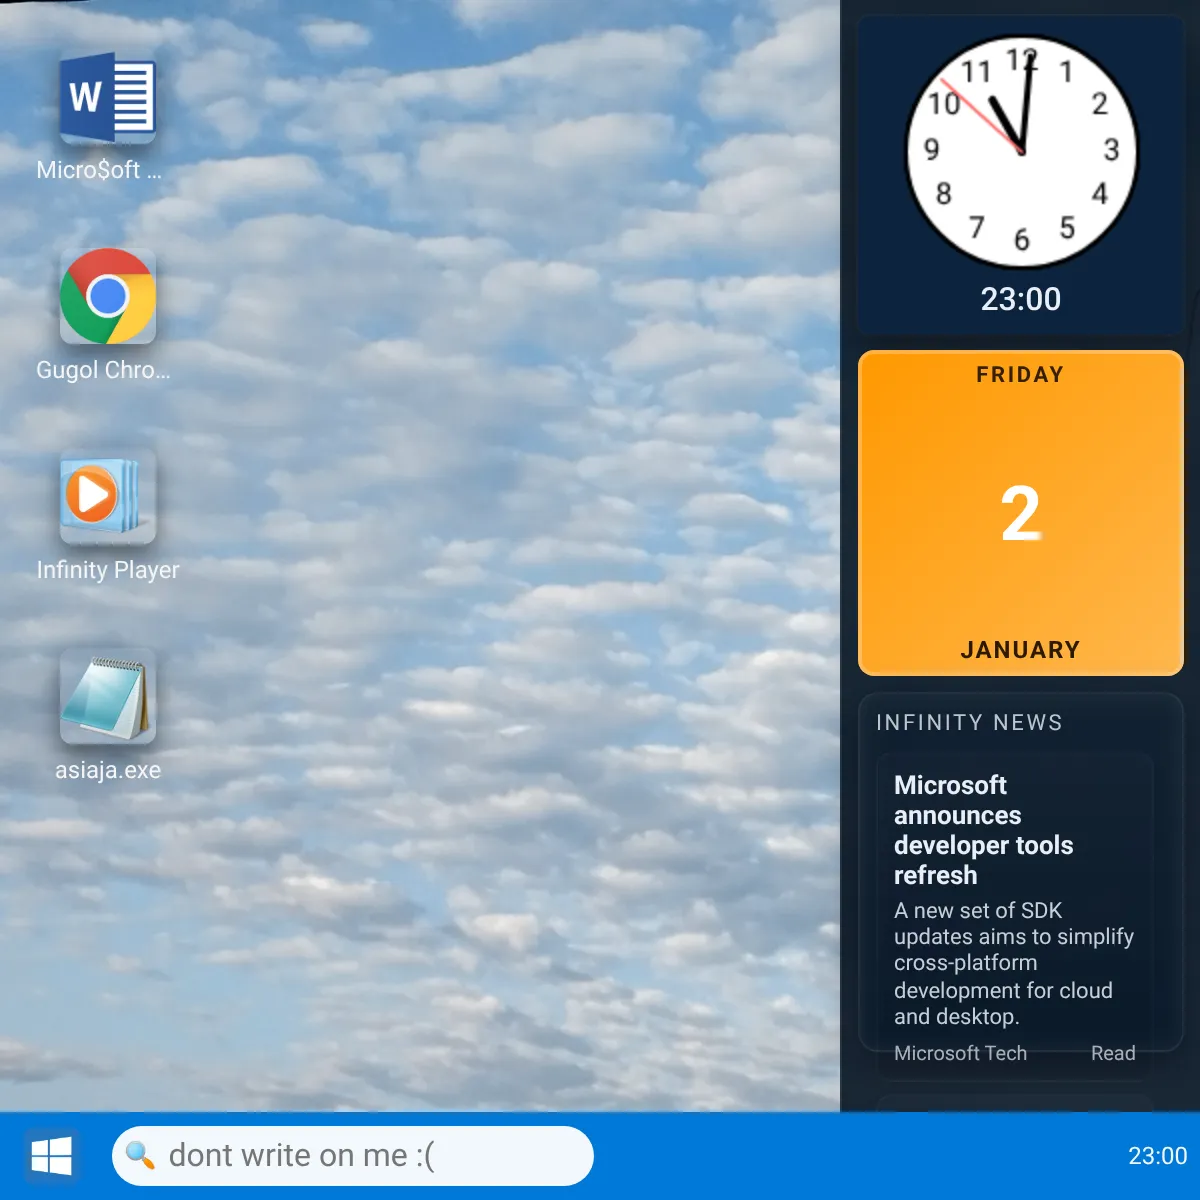This screenshot has width=1200, height=1200.
Task: Select the asiaja.exe notepad icon
Action: pyautogui.click(x=107, y=697)
